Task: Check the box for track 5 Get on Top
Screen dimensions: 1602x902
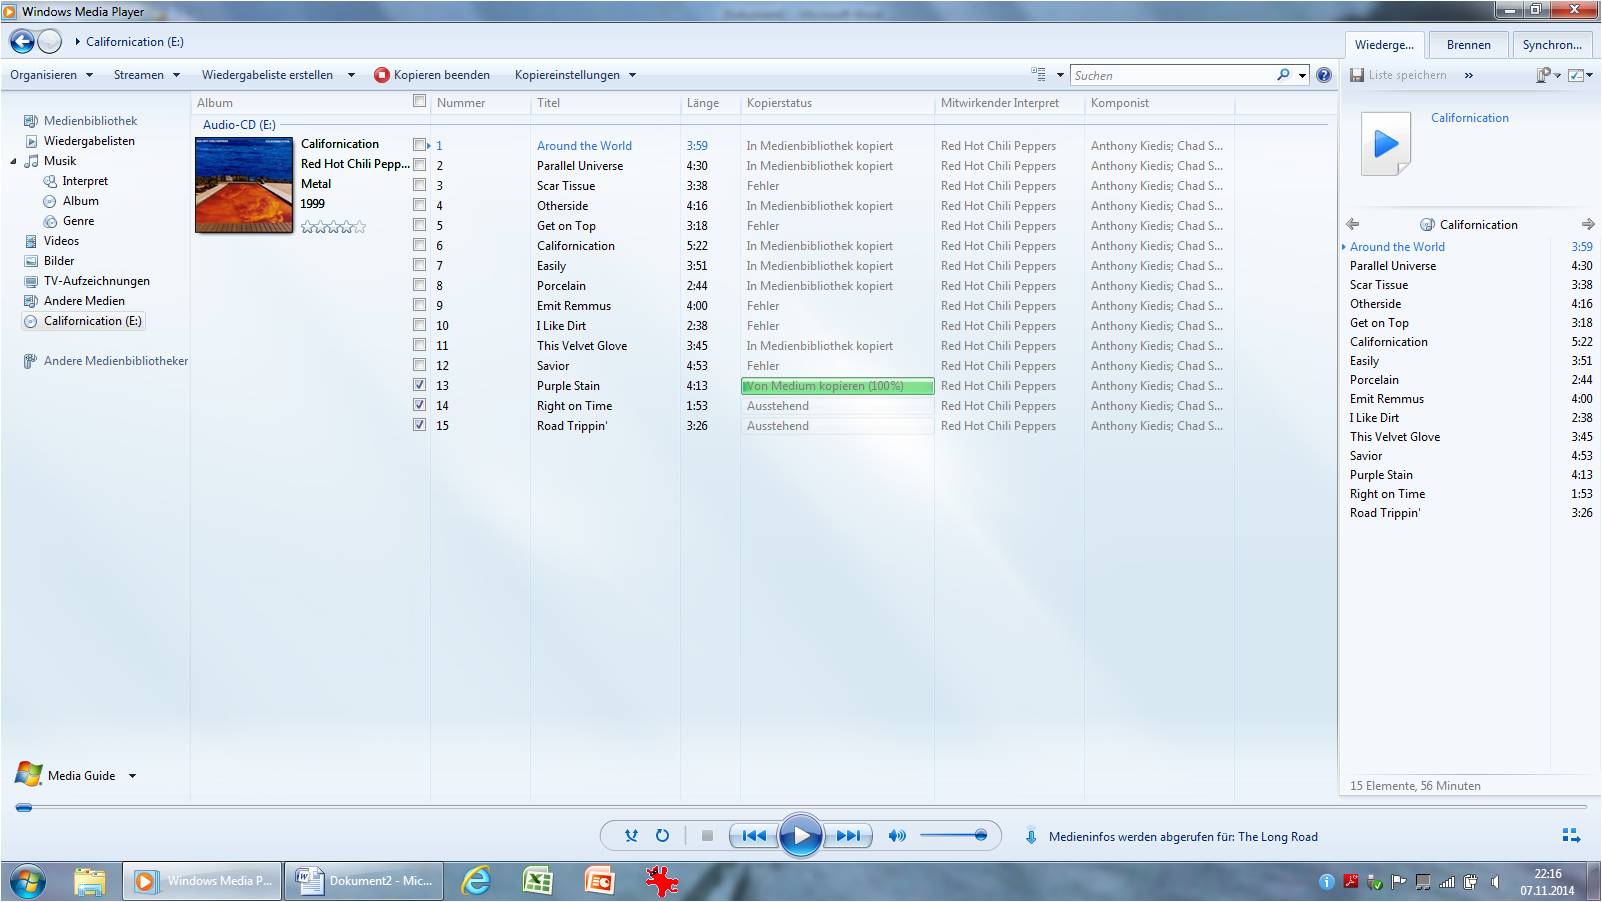Action: (419, 225)
